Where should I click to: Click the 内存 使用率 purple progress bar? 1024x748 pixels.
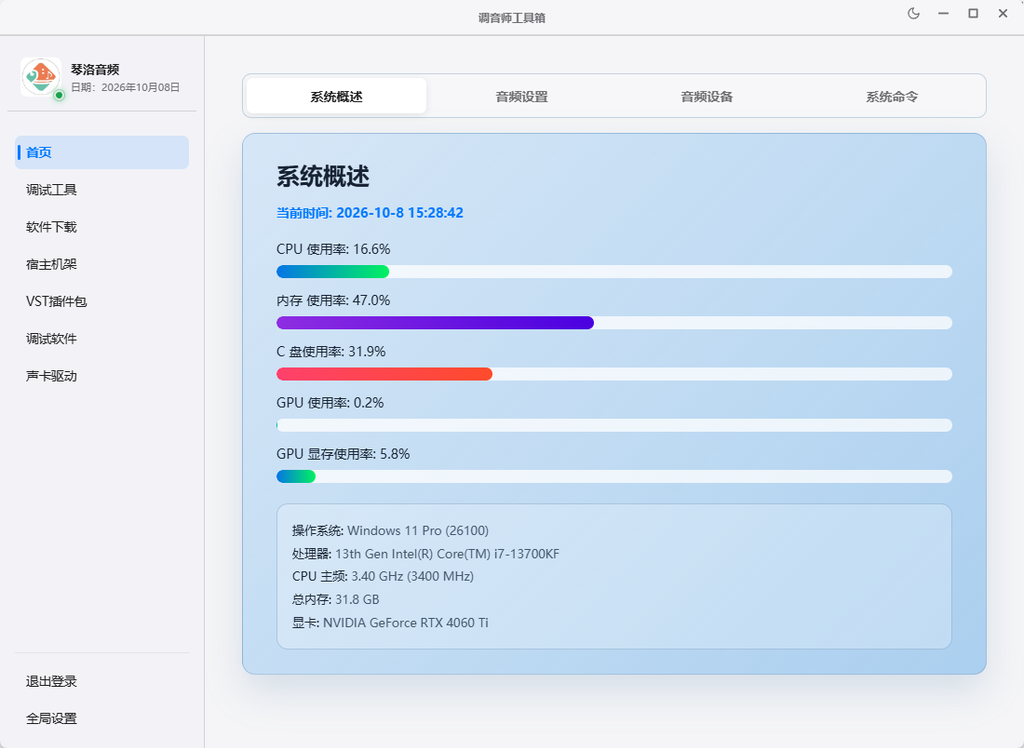pos(614,323)
